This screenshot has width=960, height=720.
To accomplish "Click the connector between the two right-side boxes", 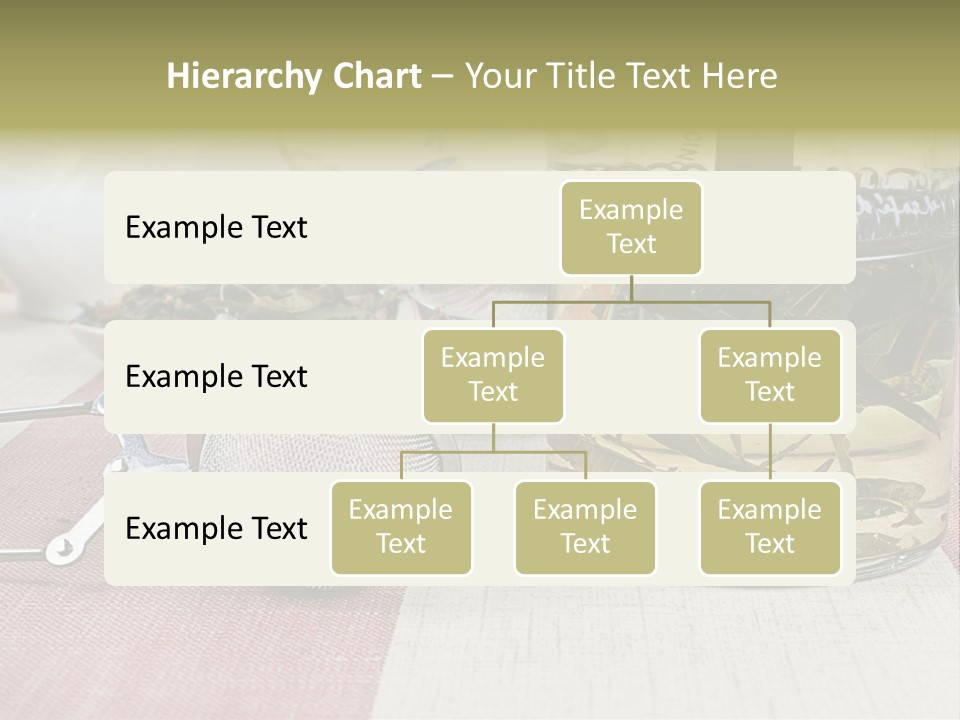I will pyautogui.click(x=770, y=452).
